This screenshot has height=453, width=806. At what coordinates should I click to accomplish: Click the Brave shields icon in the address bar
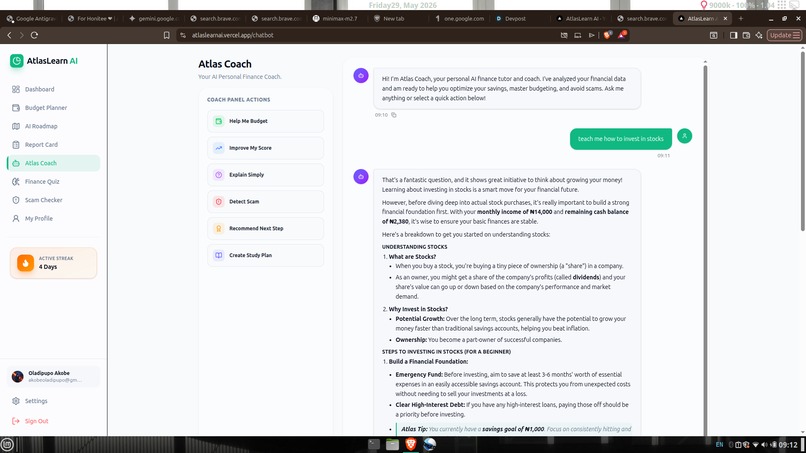(608, 35)
